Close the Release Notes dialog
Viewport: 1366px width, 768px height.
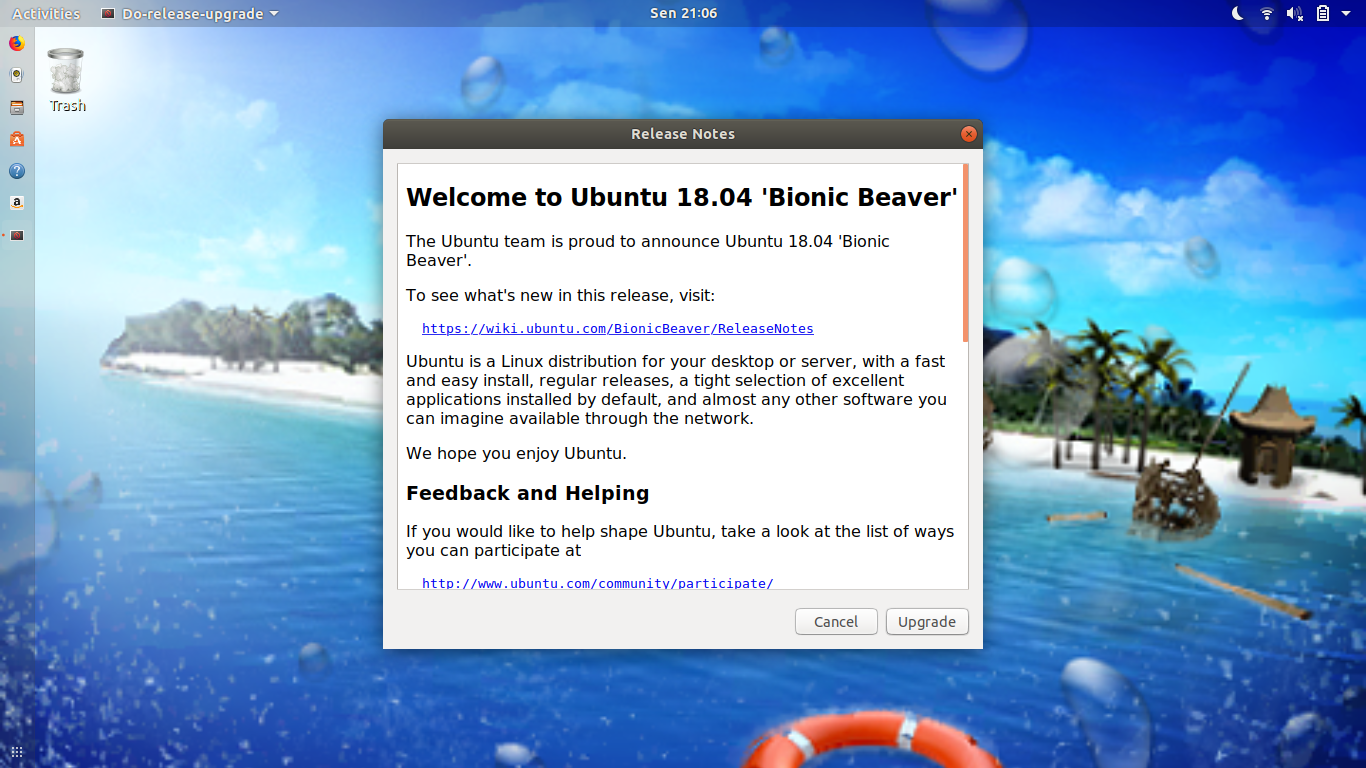(968, 134)
